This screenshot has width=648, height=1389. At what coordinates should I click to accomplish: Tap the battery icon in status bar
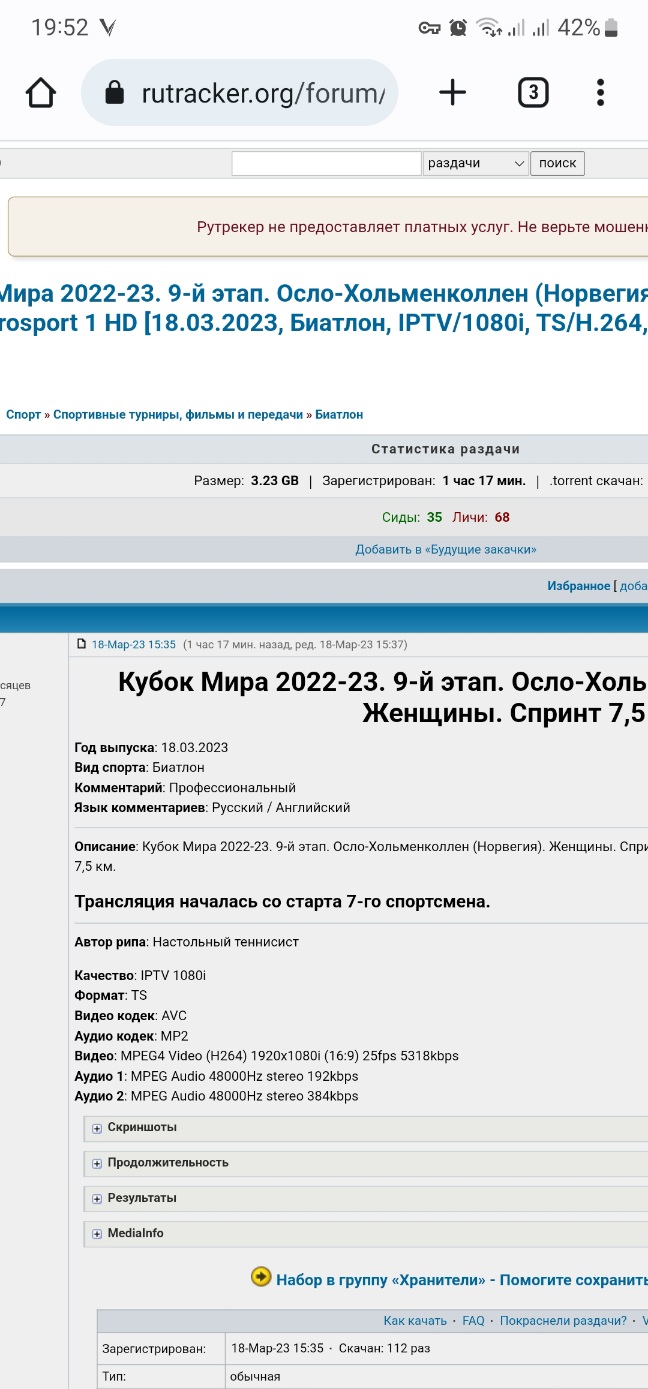click(x=613, y=28)
